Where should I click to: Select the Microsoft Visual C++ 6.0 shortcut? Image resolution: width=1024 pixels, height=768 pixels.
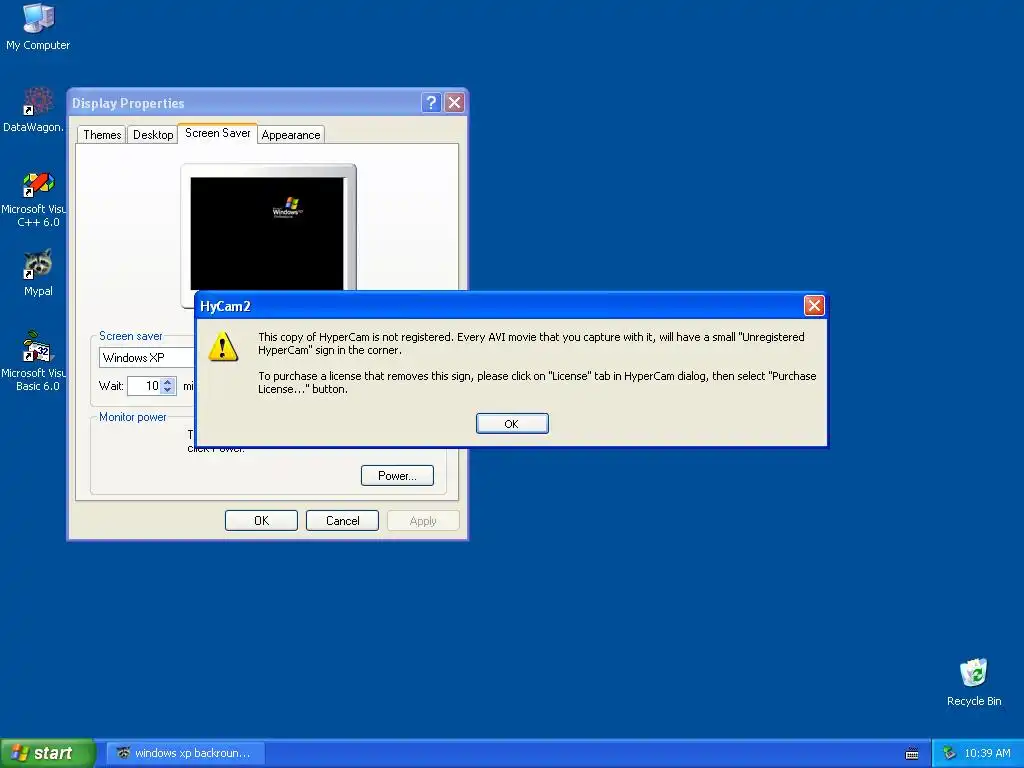point(34,199)
